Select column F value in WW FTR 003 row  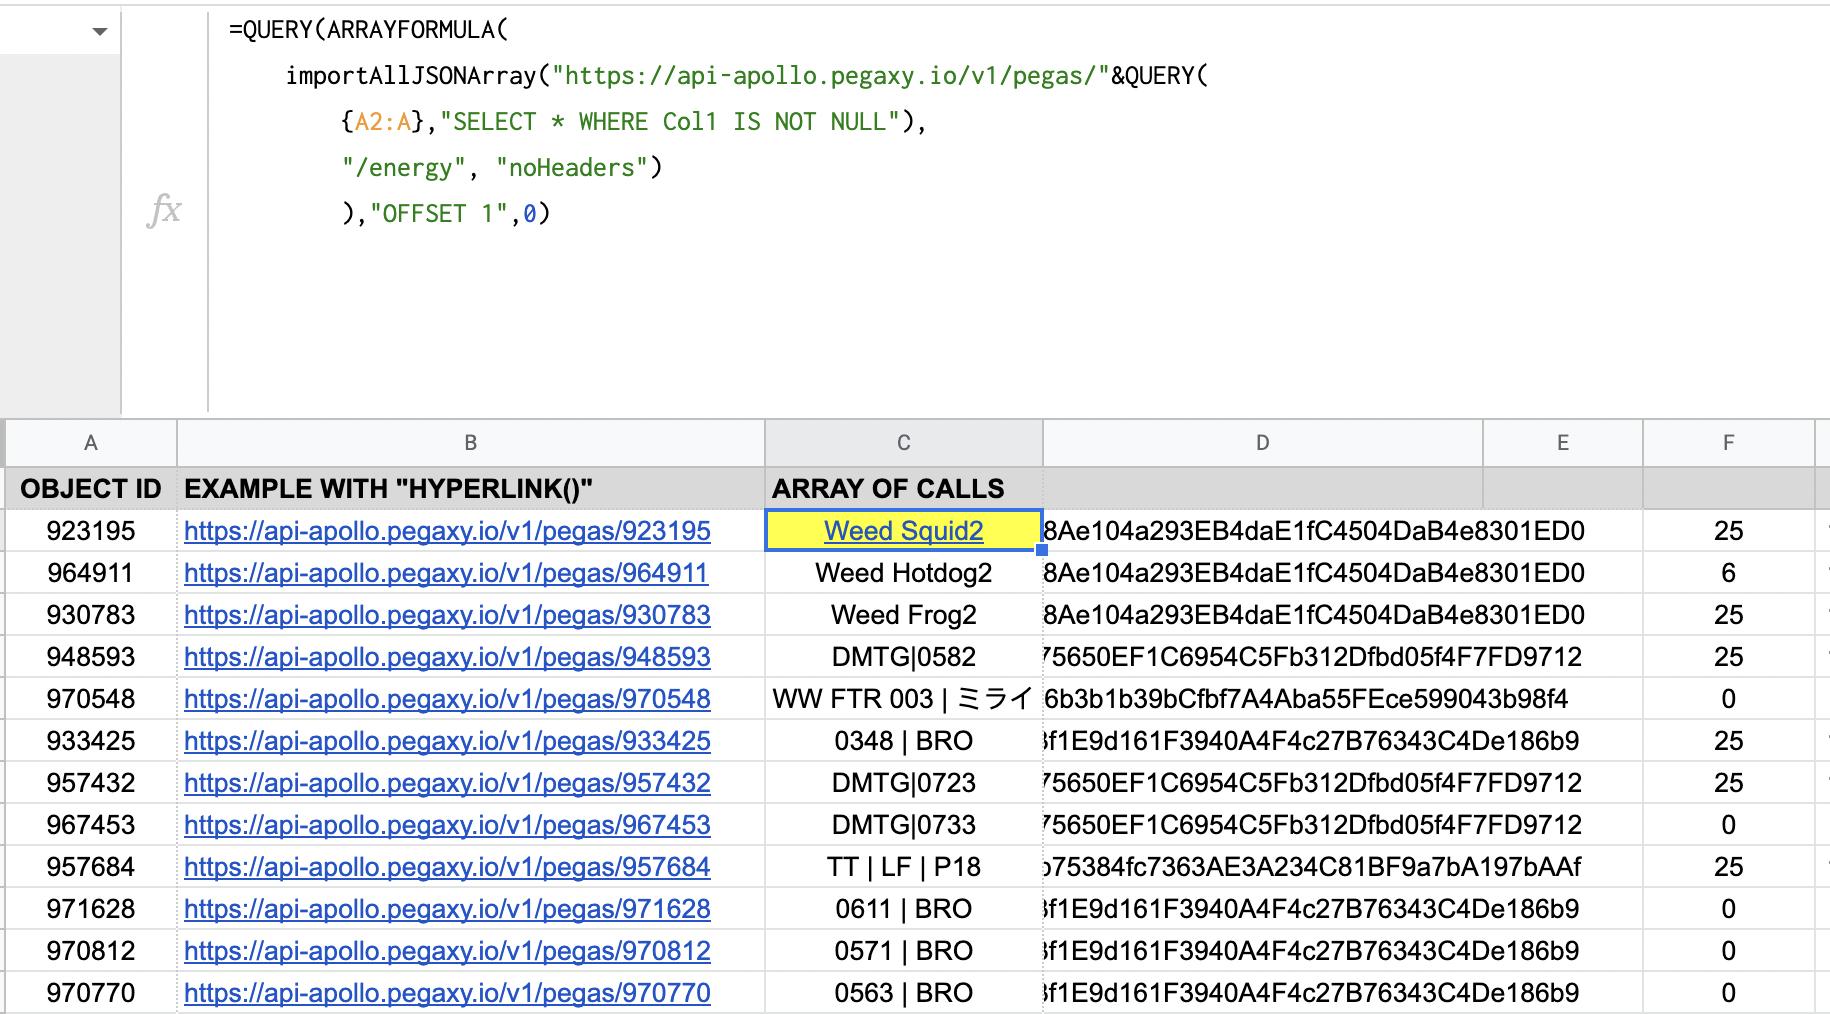[x=1729, y=699]
